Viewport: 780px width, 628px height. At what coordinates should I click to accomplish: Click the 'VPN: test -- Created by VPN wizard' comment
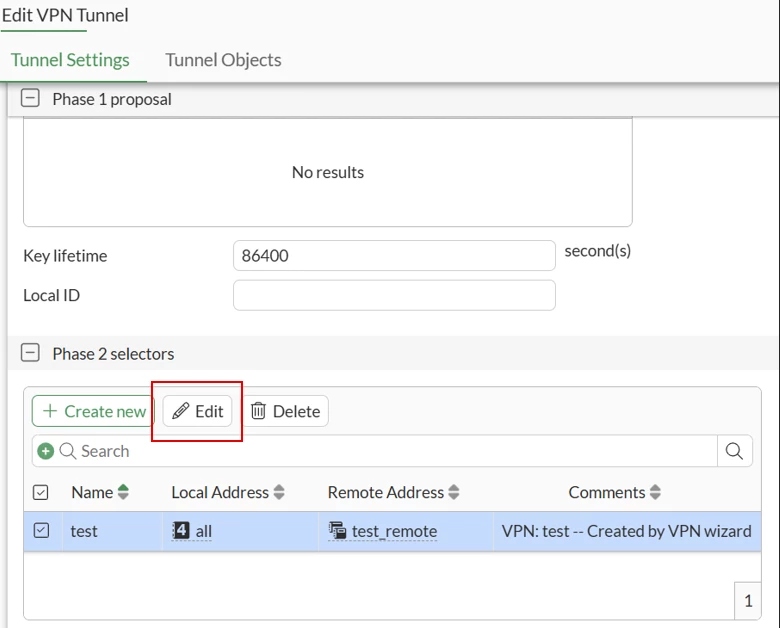click(x=626, y=531)
